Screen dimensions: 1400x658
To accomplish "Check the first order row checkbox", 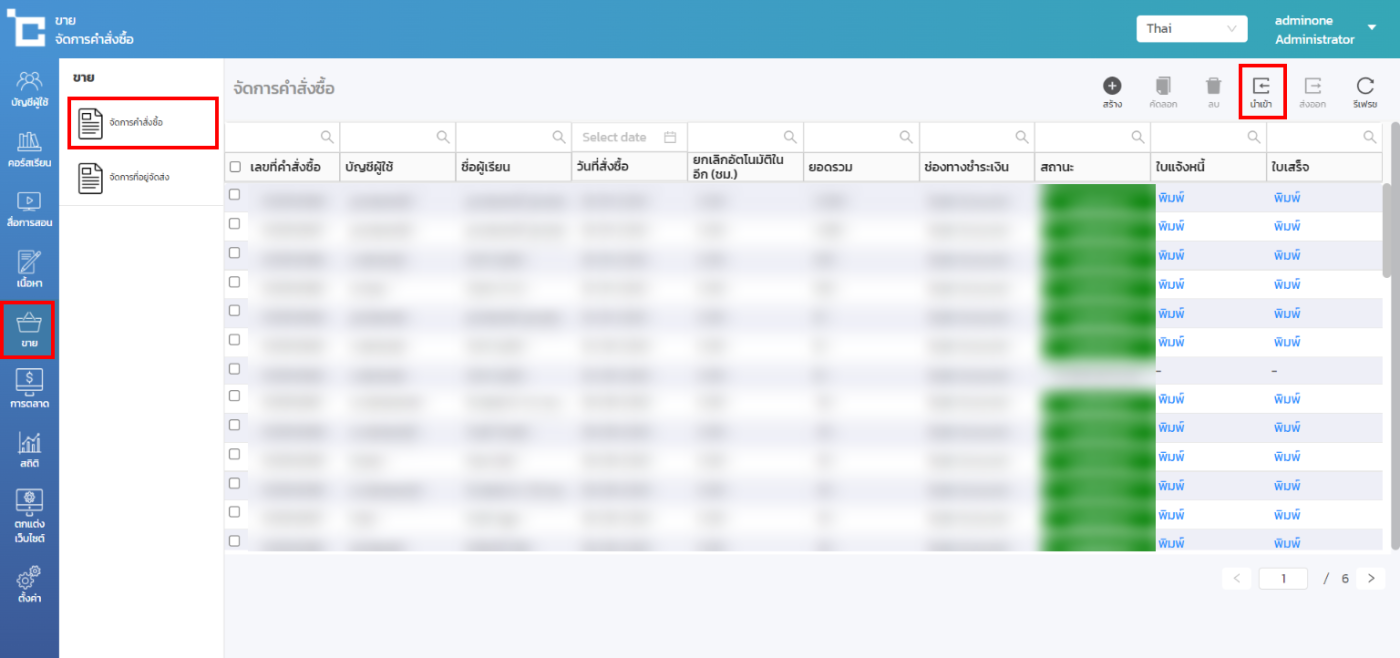I will (x=235, y=195).
